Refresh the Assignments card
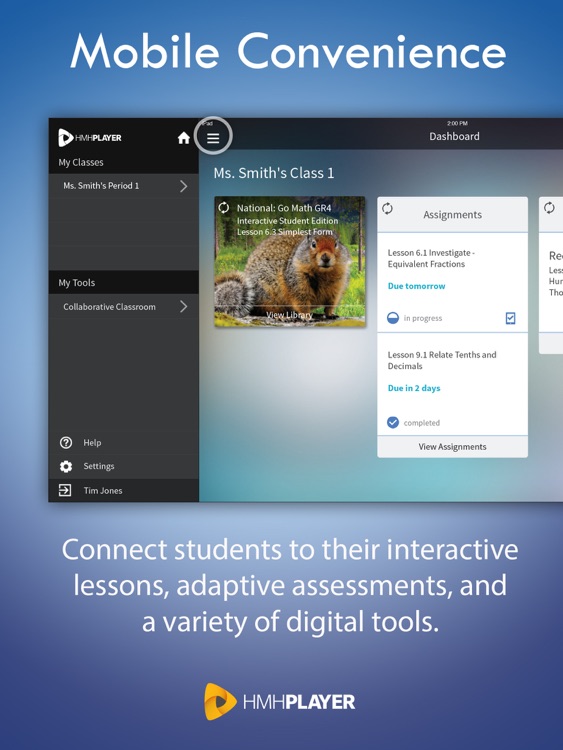 (x=387, y=208)
